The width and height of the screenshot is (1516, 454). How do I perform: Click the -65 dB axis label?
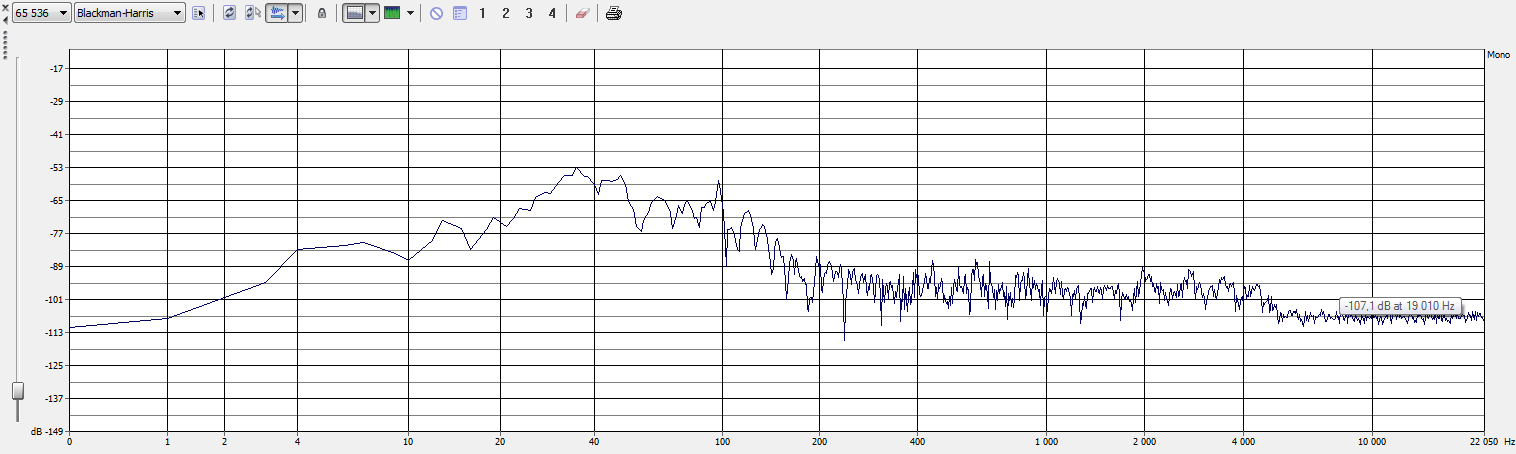click(56, 200)
